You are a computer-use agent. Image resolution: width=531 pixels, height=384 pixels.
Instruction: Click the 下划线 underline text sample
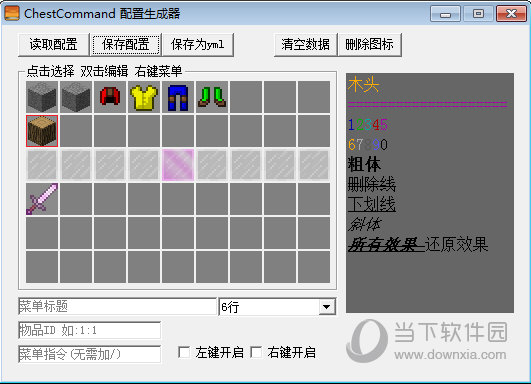[x=371, y=204]
